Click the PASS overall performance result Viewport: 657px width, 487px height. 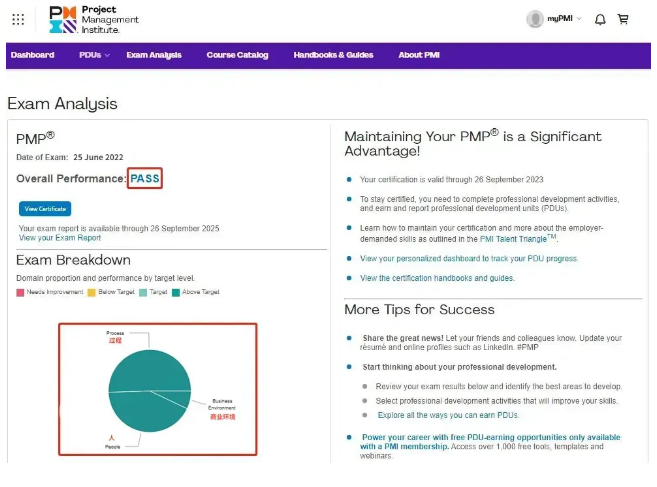point(145,179)
